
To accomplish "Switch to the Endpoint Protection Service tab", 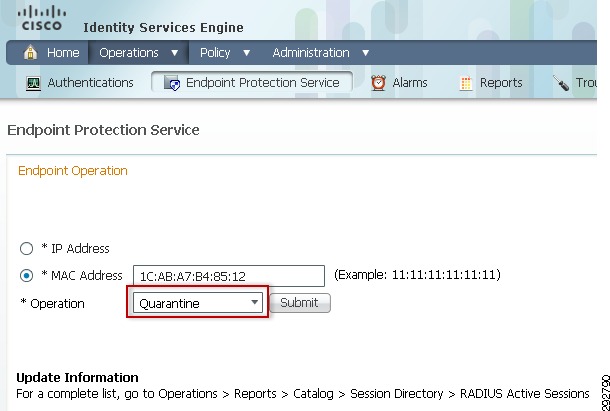I will 252,83.
